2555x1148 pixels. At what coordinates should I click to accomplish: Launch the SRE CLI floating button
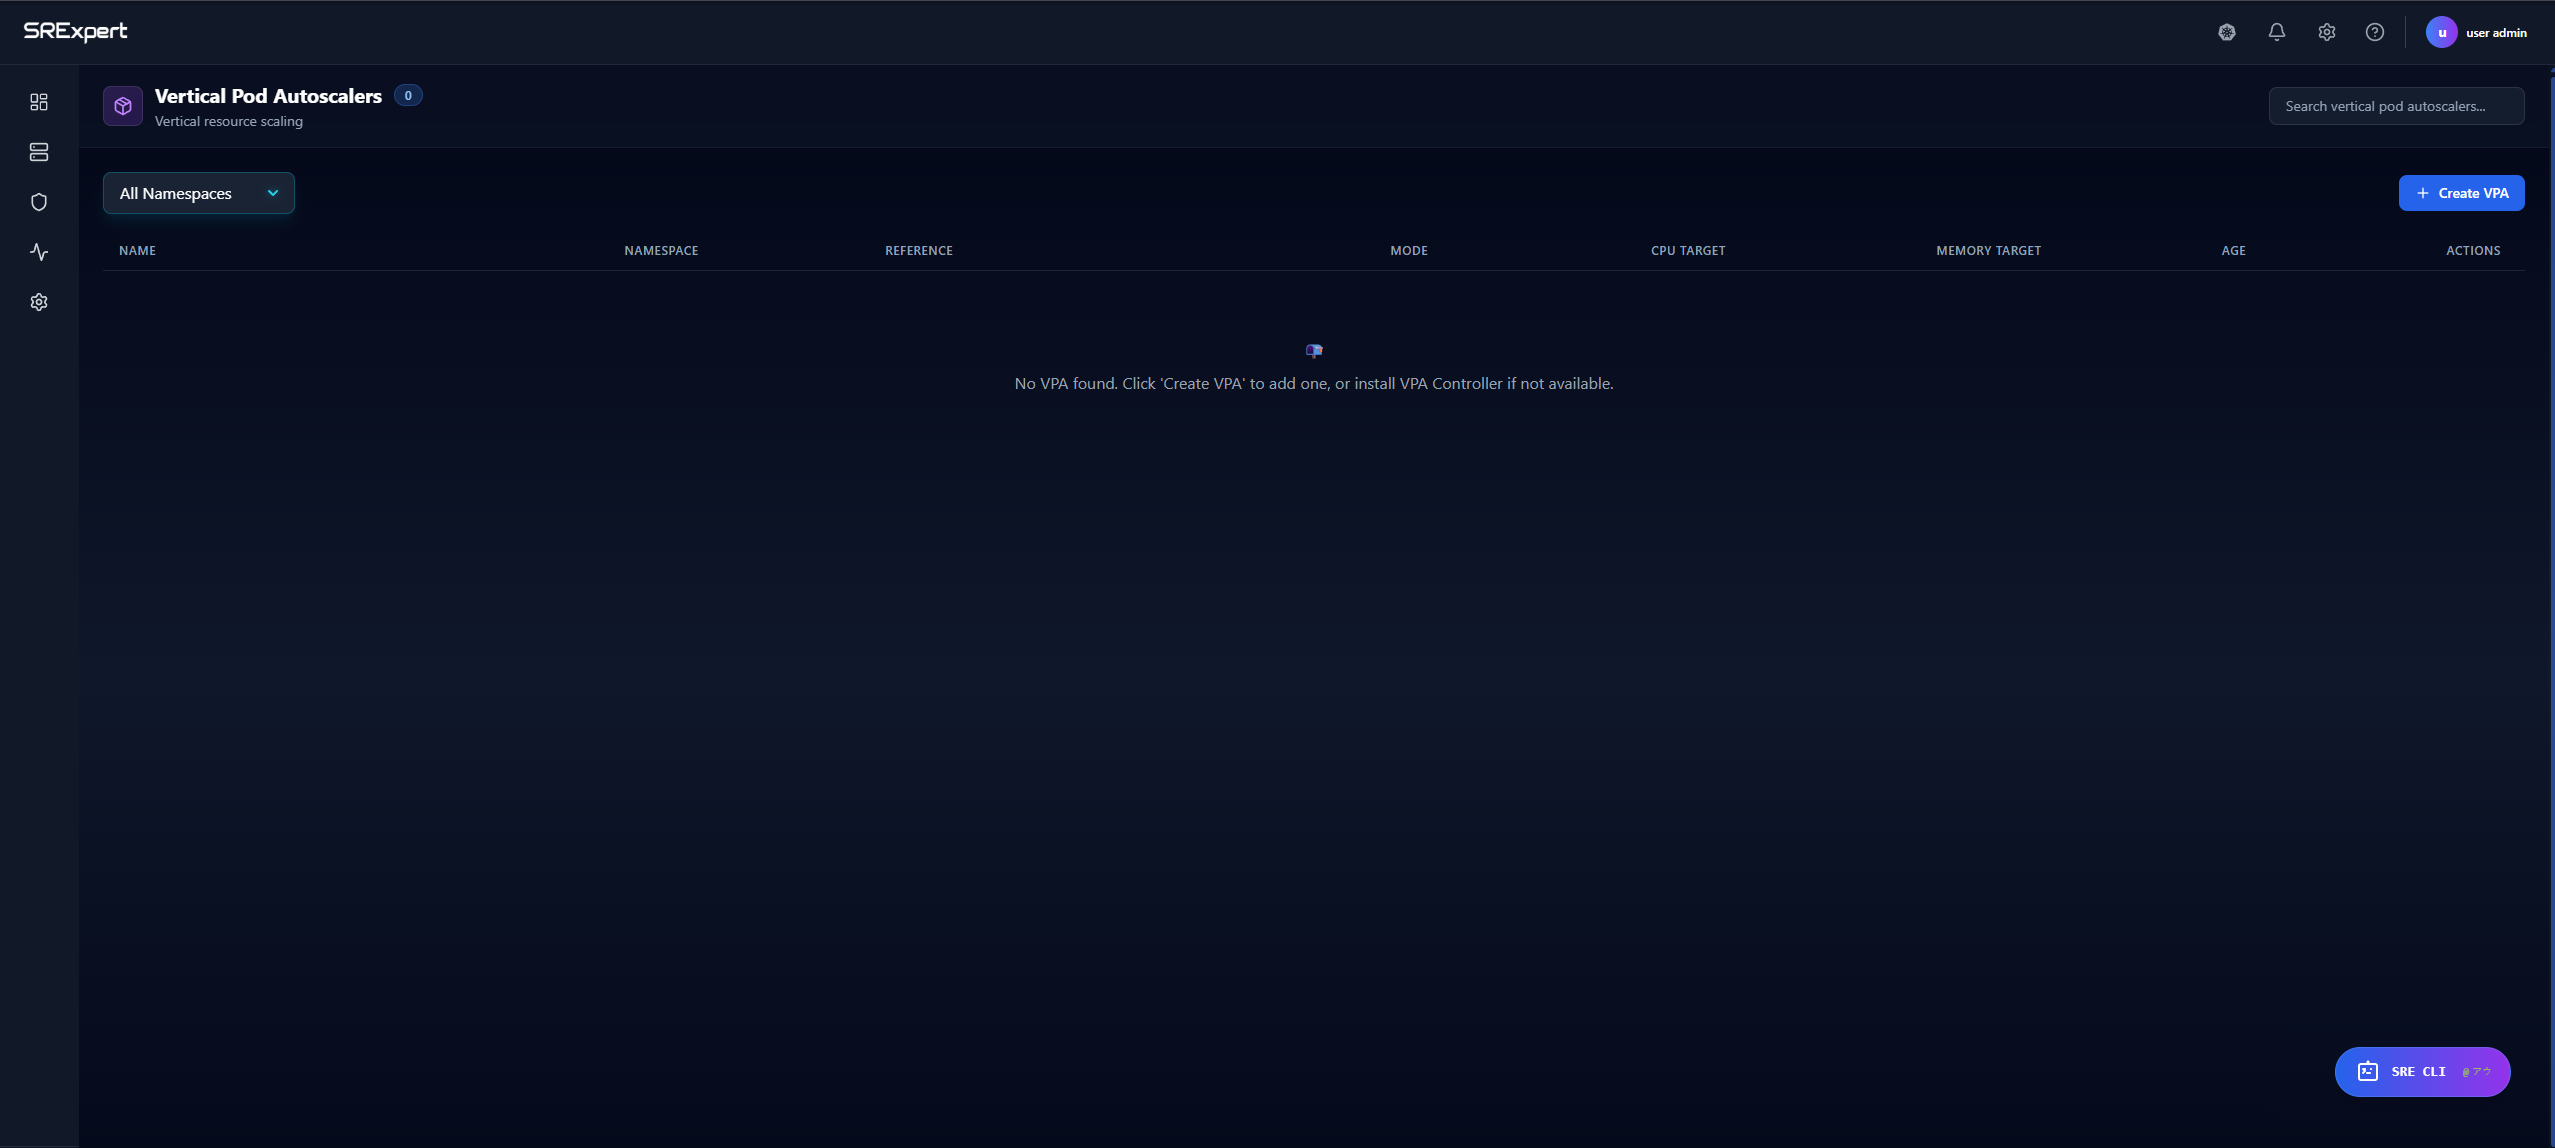(x=2422, y=1072)
